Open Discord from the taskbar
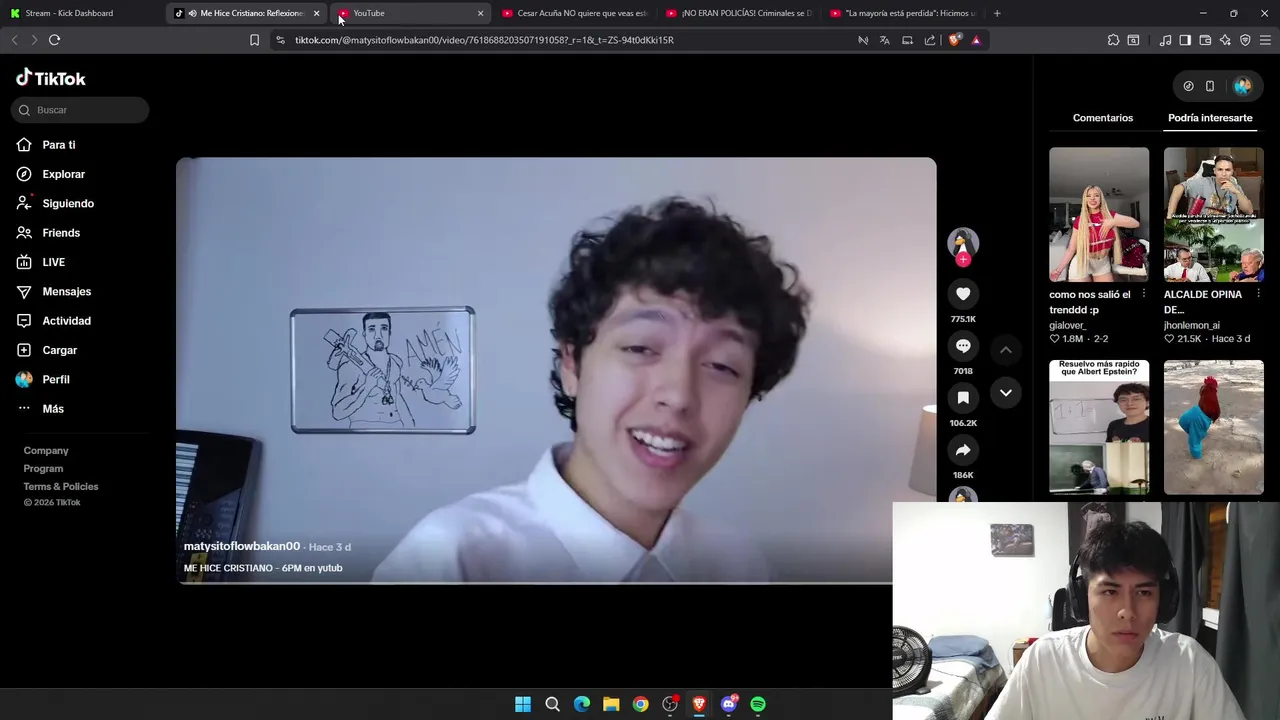The image size is (1280, 720). [729, 704]
